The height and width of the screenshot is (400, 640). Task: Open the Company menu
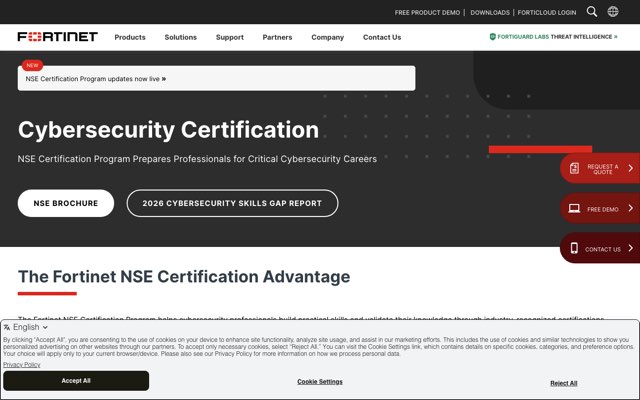pos(328,37)
